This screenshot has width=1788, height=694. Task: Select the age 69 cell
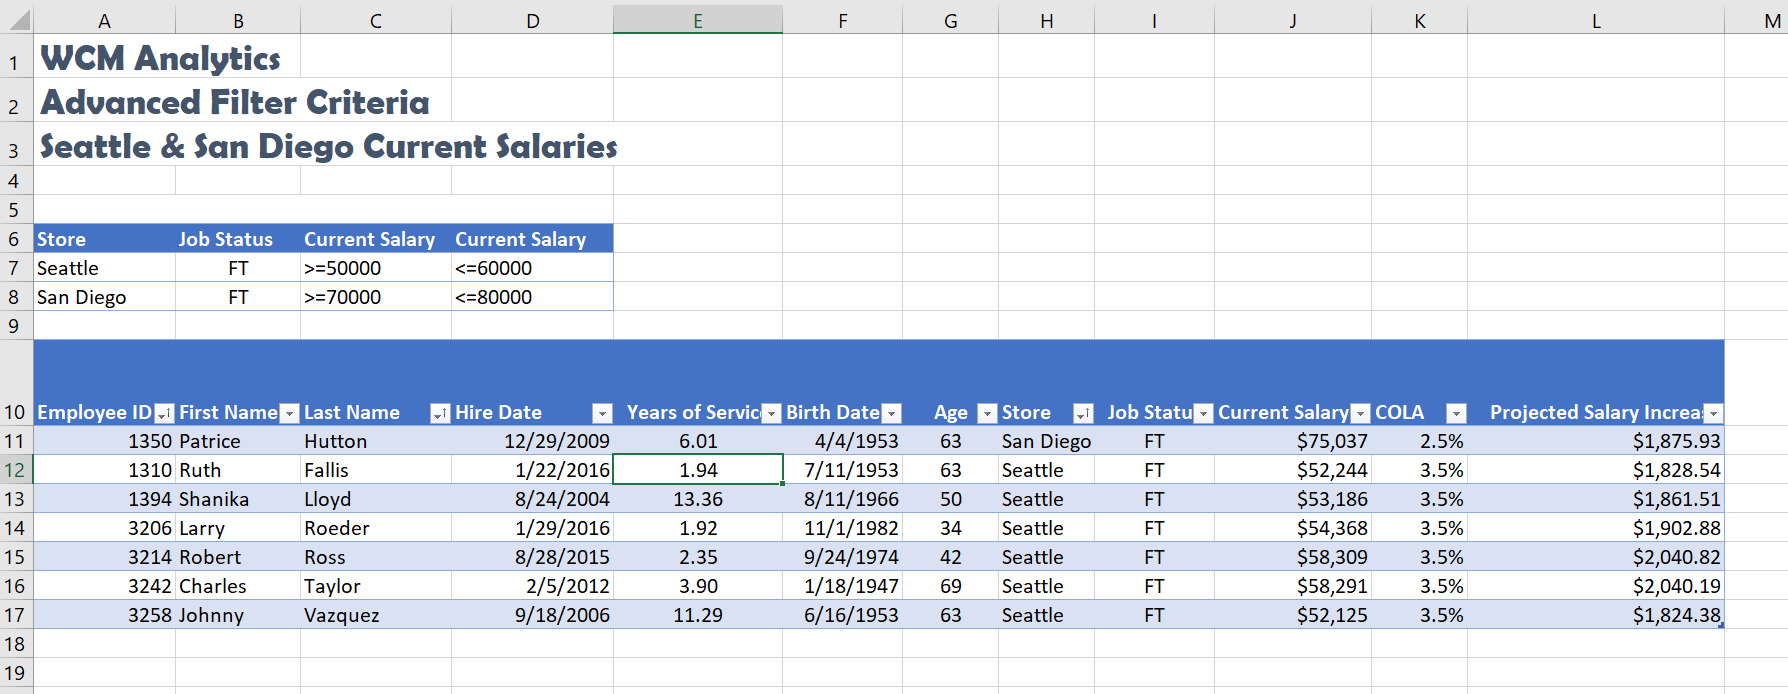coord(950,586)
